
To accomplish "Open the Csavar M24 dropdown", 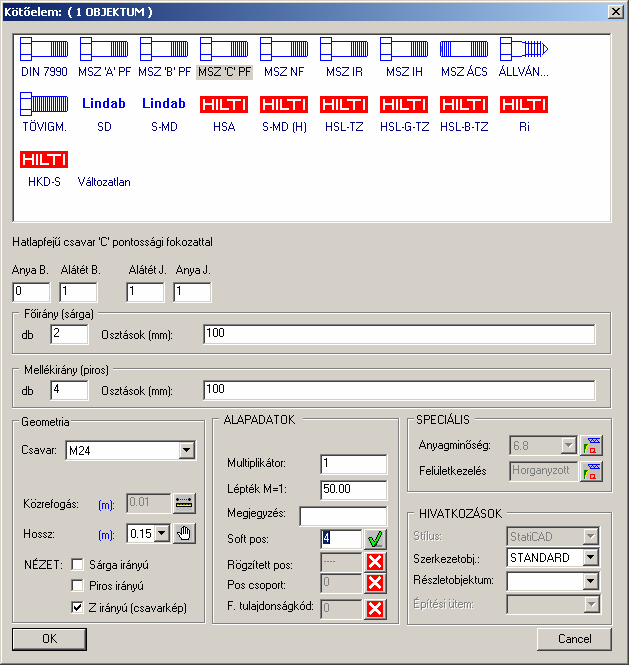I will point(187,450).
